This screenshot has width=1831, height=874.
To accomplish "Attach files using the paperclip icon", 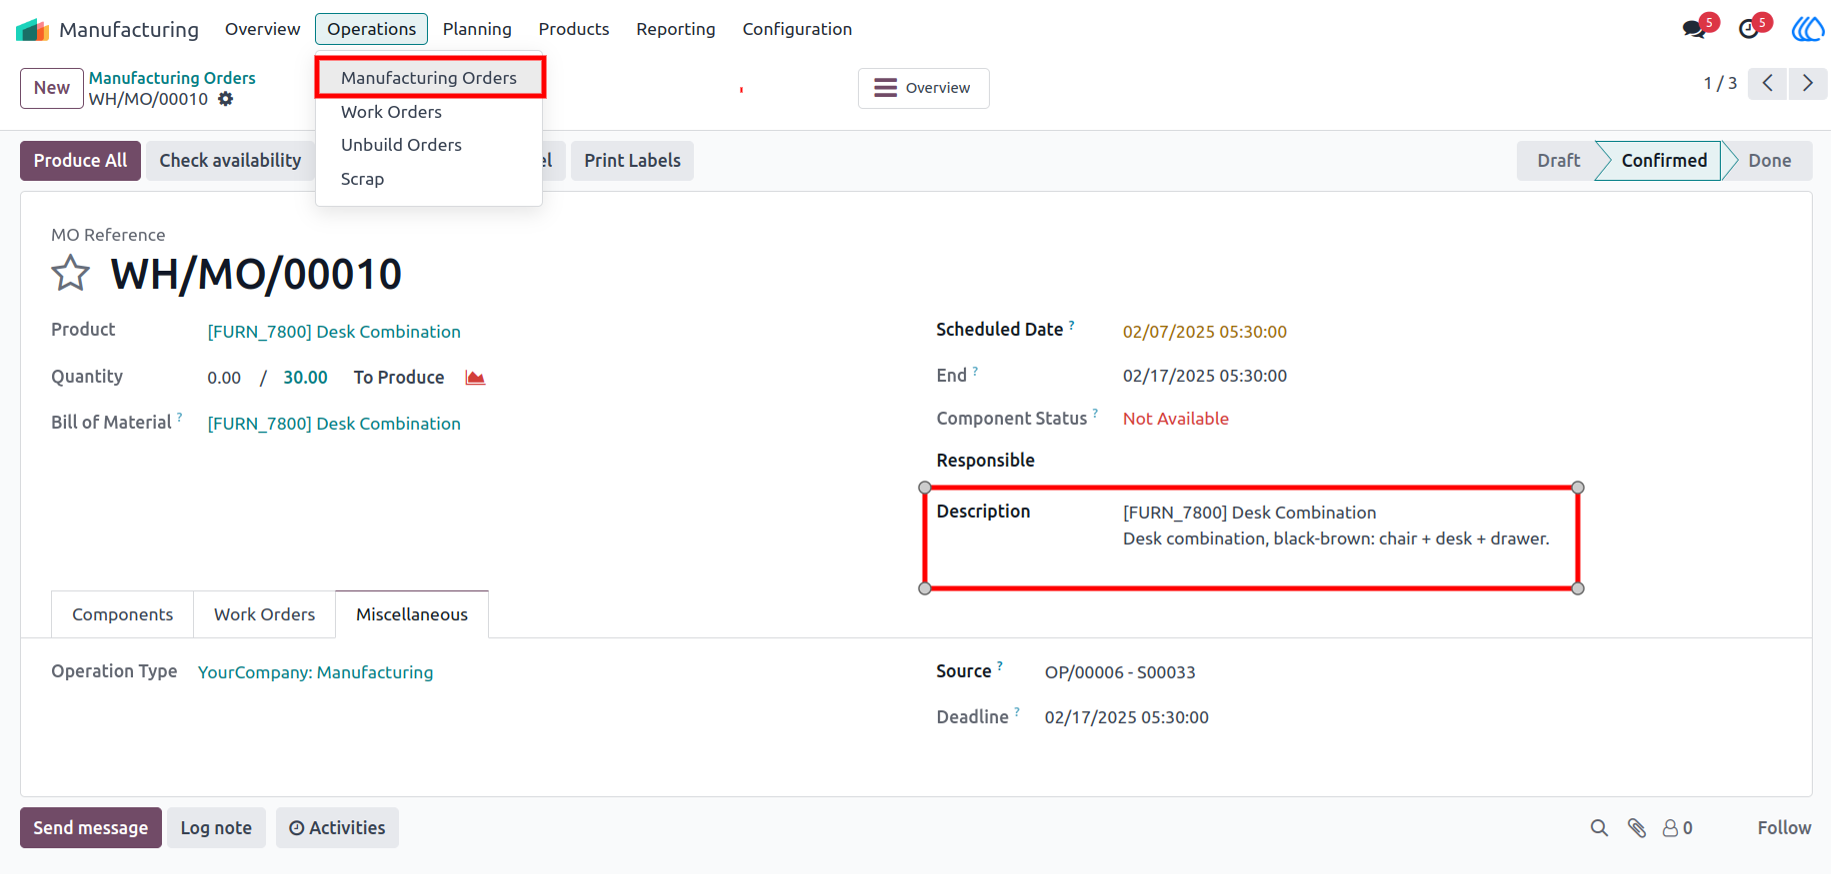I will click(1637, 828).
